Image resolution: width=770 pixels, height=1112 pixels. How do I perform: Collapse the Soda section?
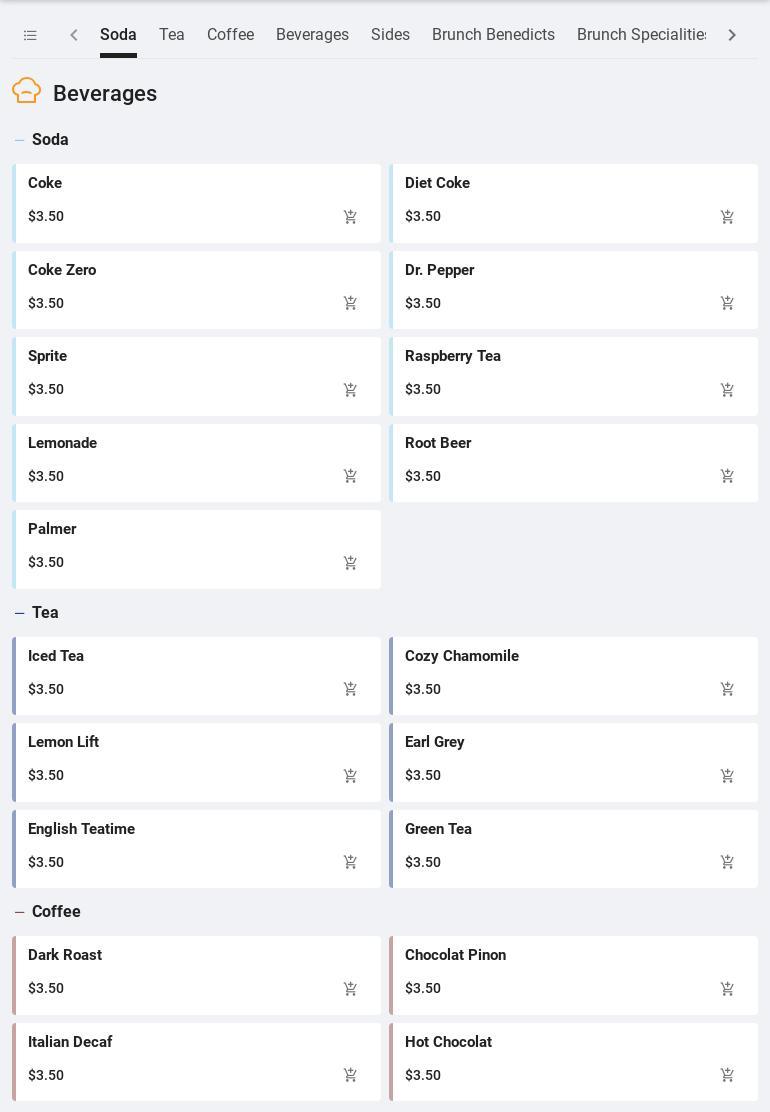19,140
